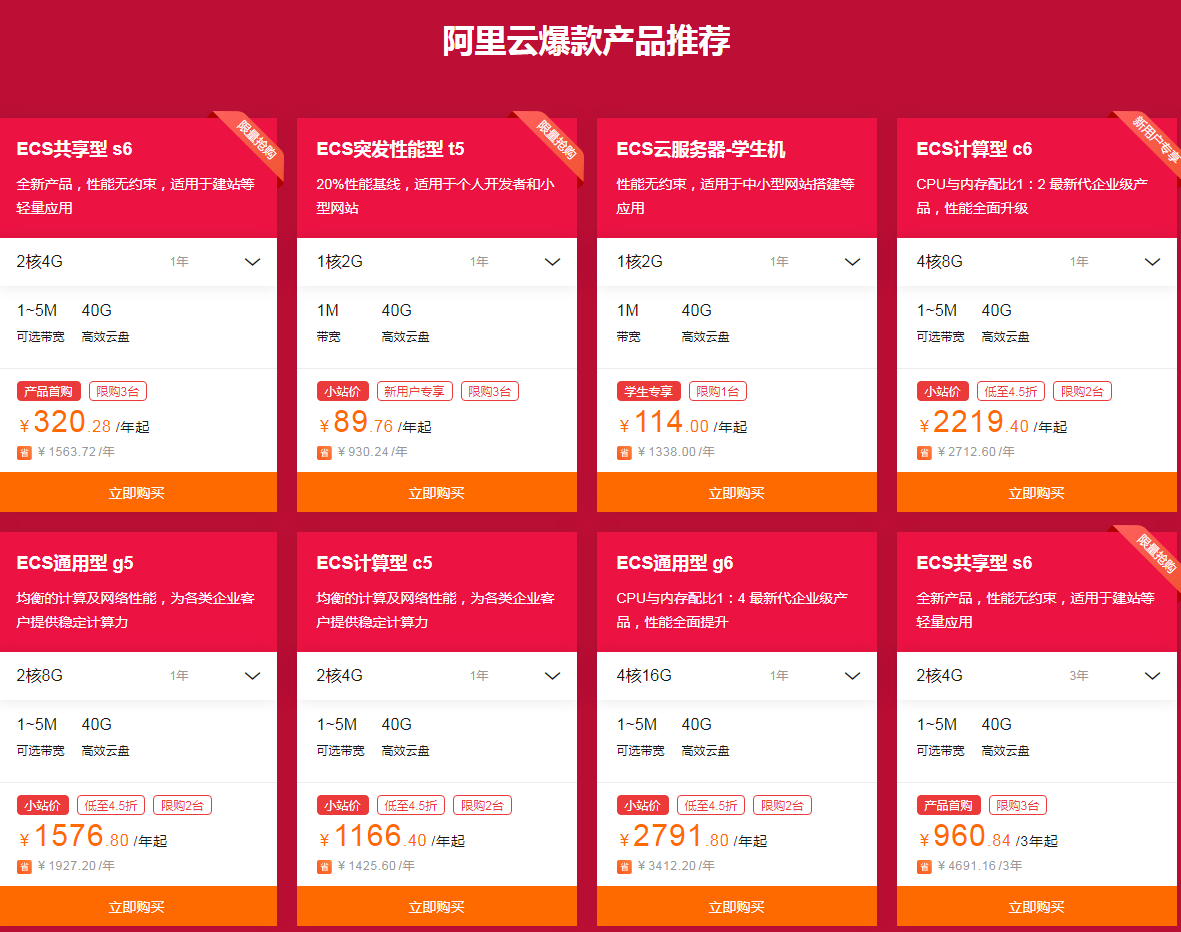Click the 省 savings icon beside ¥1425.60/年

click(324, 866)
